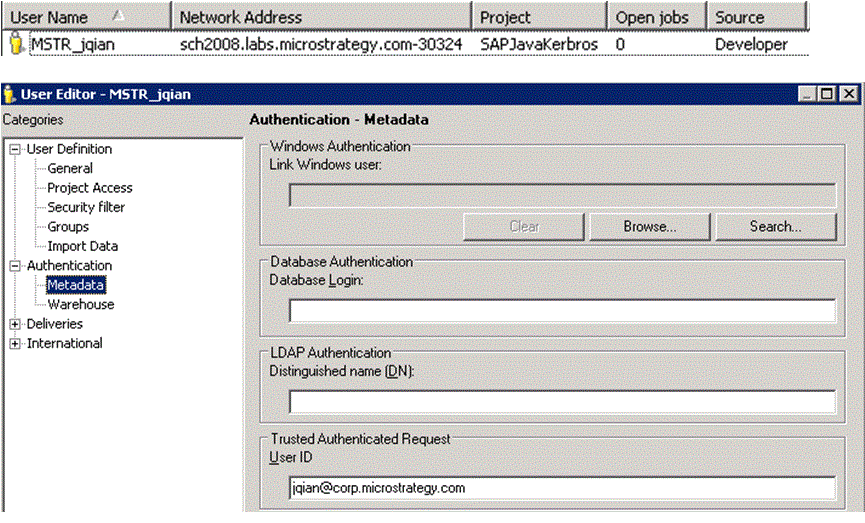The height and width of the screenshot is (523, 865).
Task: Open the Project Access category
Action: pos(90,188)
